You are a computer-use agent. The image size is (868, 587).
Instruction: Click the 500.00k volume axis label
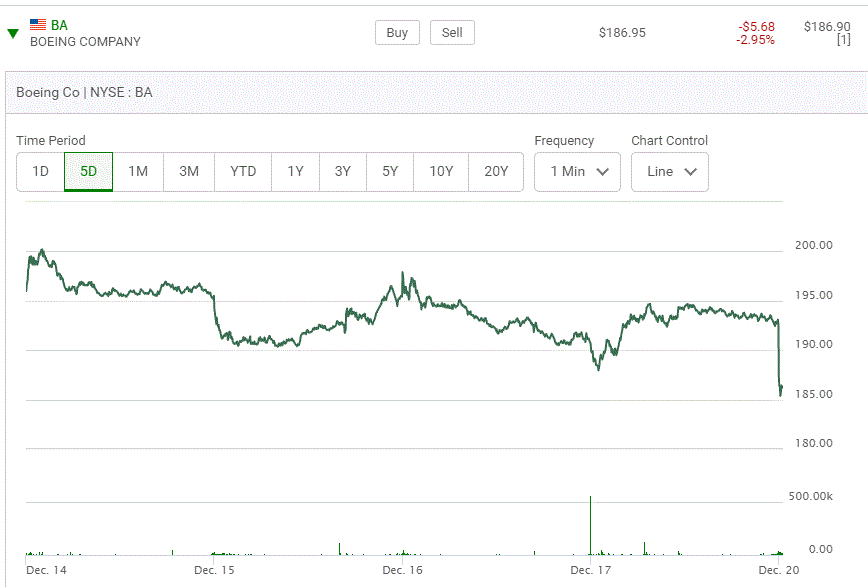(x=810, y=496)
